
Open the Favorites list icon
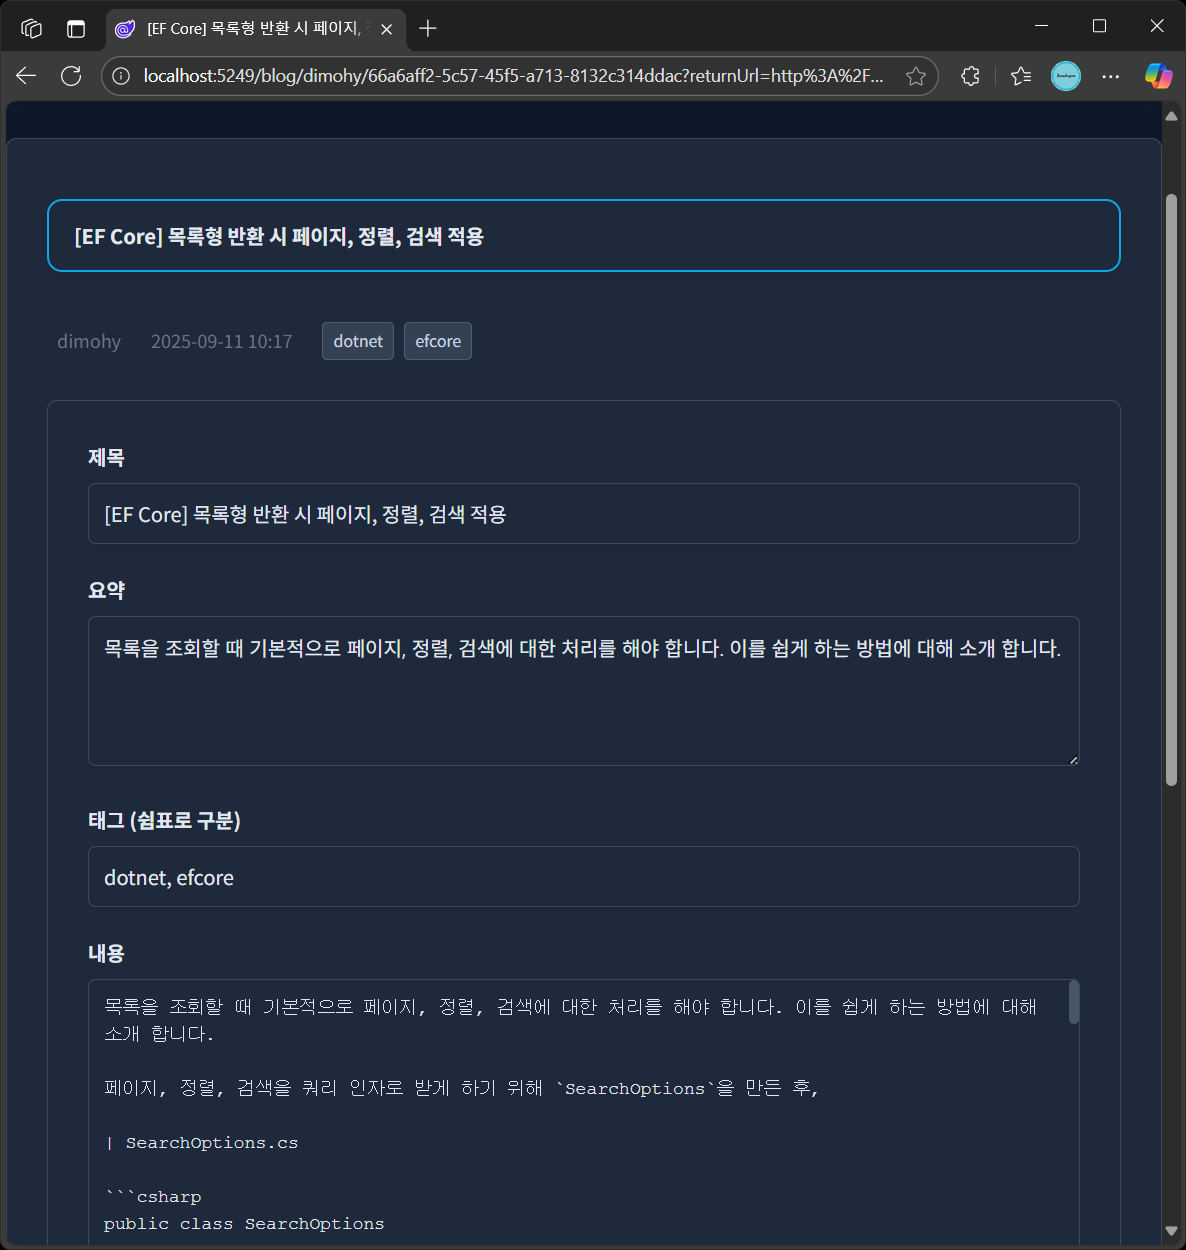[x=1020, y=76]
